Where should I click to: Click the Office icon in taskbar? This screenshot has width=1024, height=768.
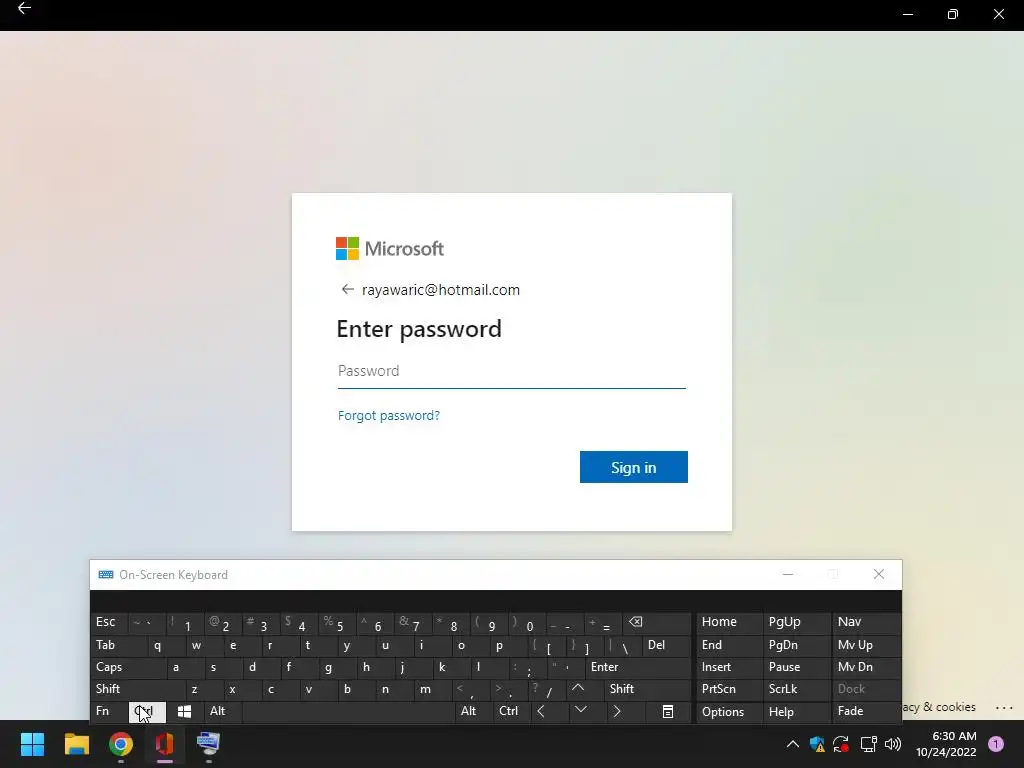click(165, 744)
